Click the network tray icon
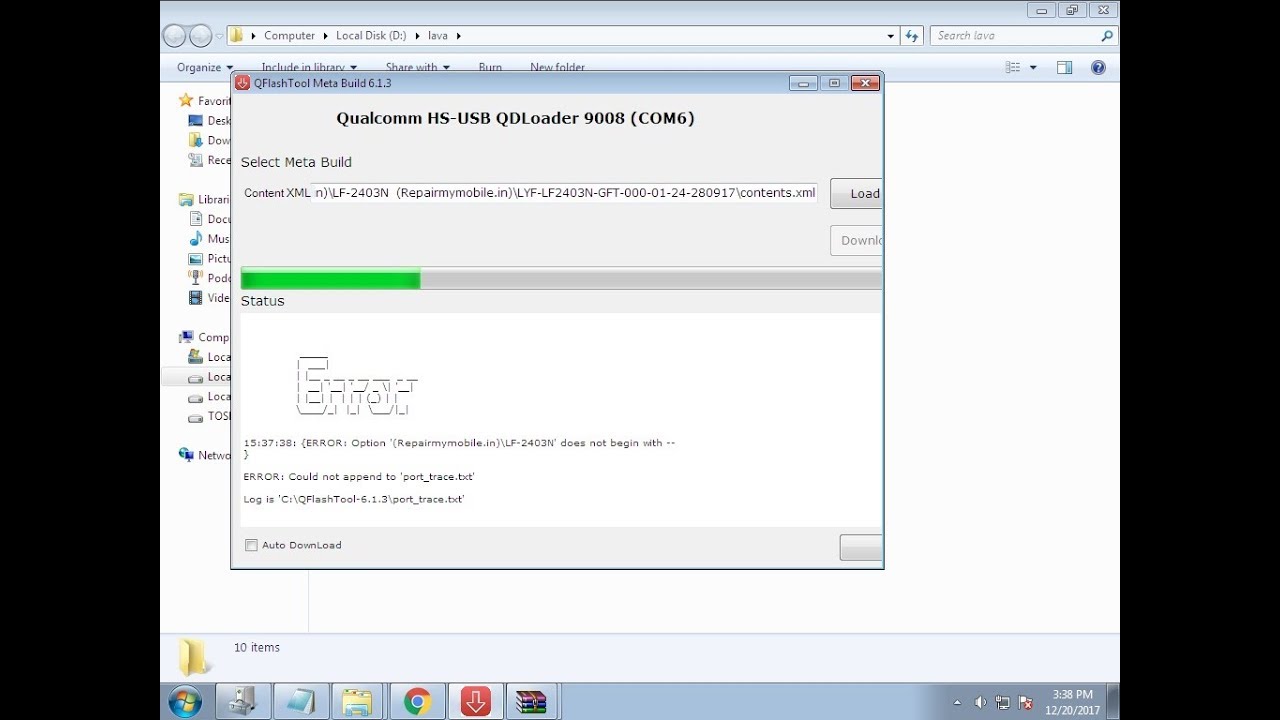Viewport: 1280px width, 720px height. [x=1002, y=703]
